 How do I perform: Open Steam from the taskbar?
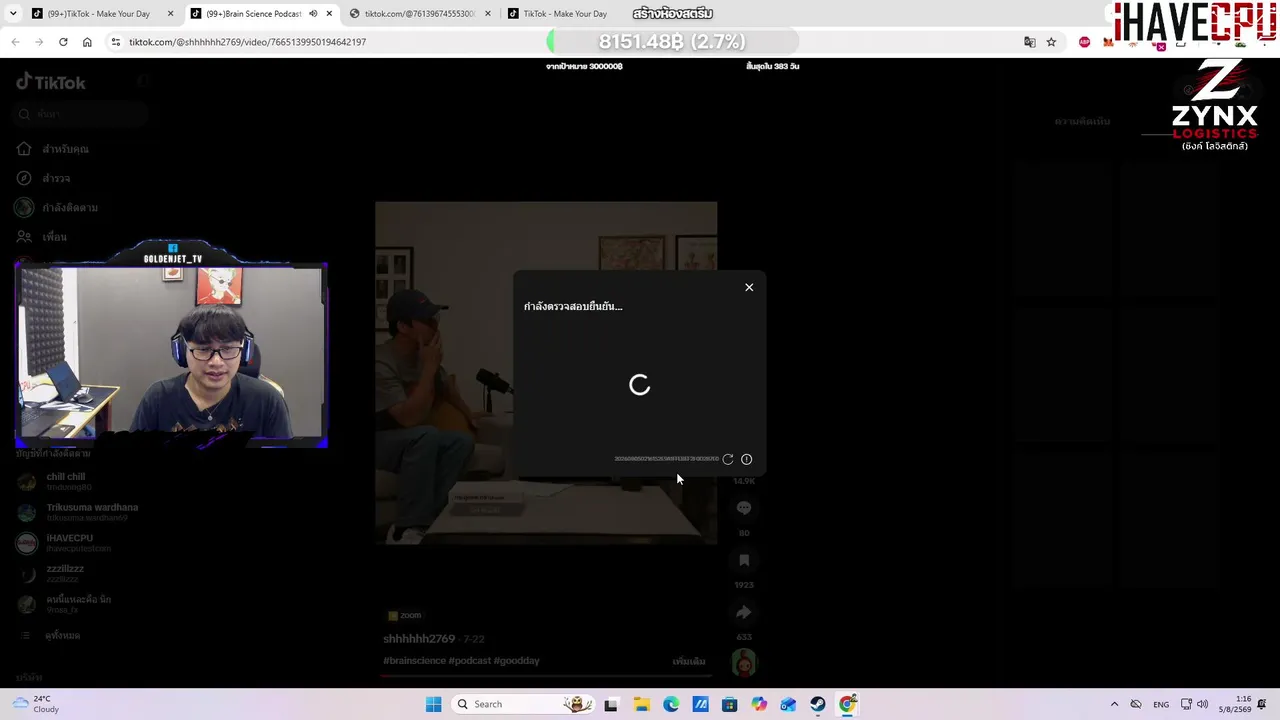(818, 704)
